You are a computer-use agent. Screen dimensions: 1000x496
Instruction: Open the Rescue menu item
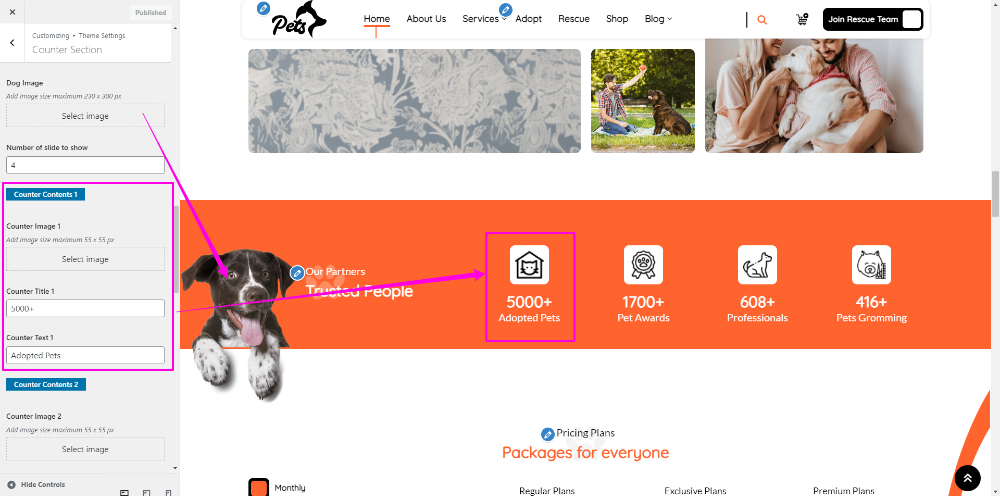tap(573, 19)
